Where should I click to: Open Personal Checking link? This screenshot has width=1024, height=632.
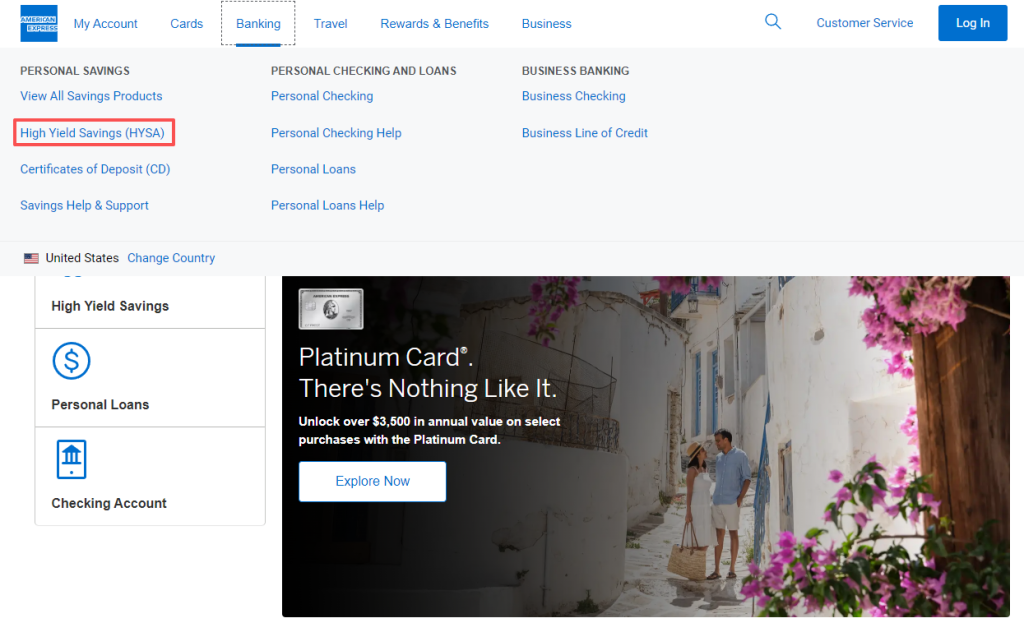(322, 96)
